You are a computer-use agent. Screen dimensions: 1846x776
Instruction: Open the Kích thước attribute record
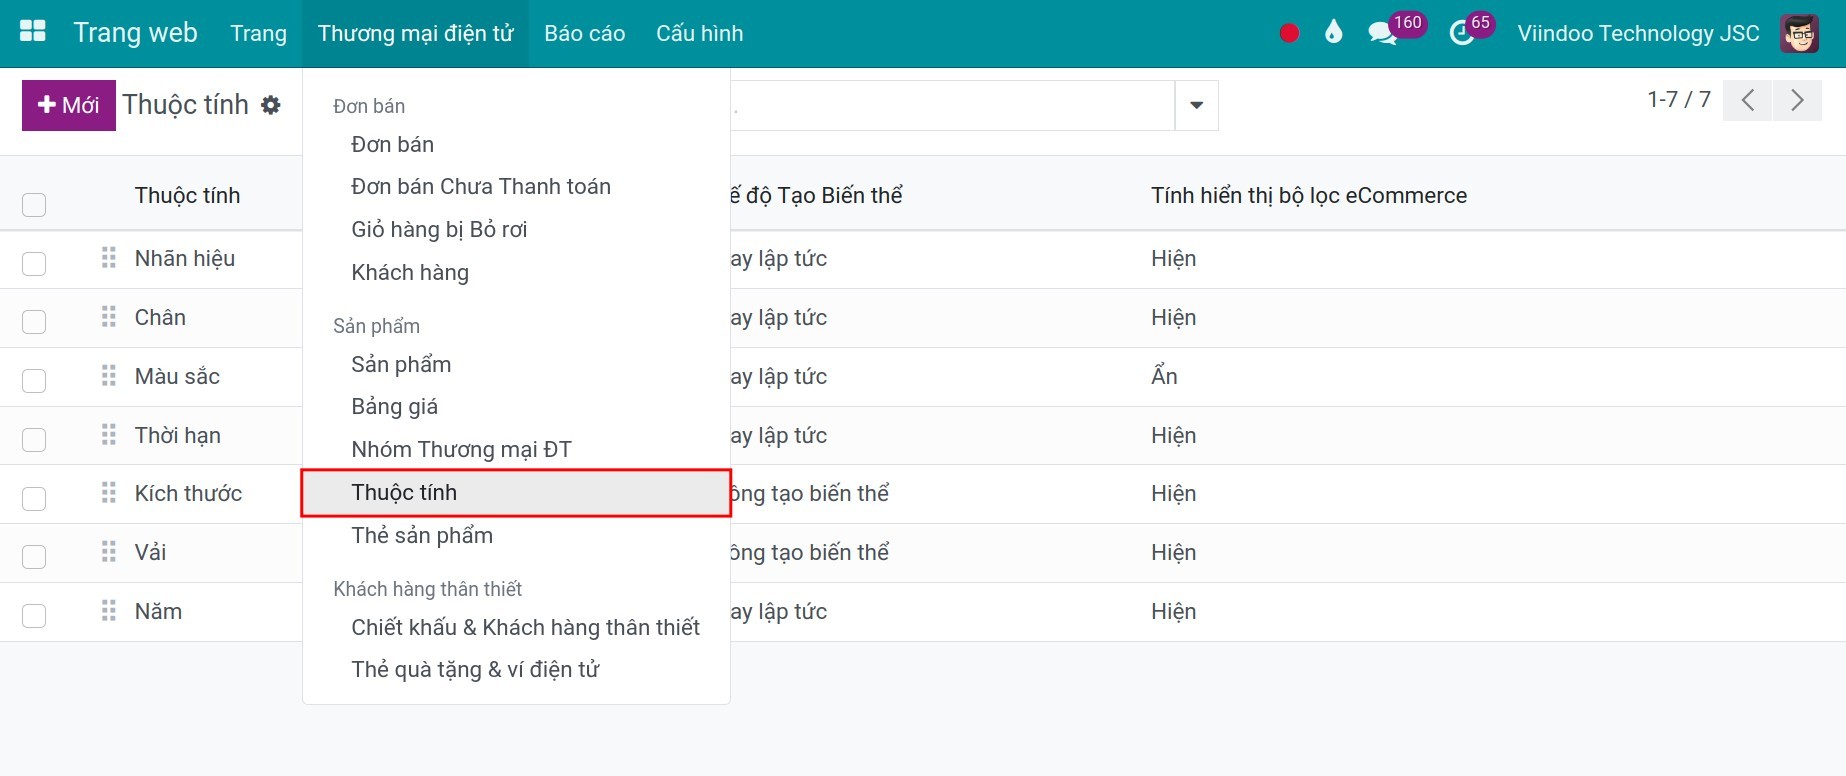(188, 493)
